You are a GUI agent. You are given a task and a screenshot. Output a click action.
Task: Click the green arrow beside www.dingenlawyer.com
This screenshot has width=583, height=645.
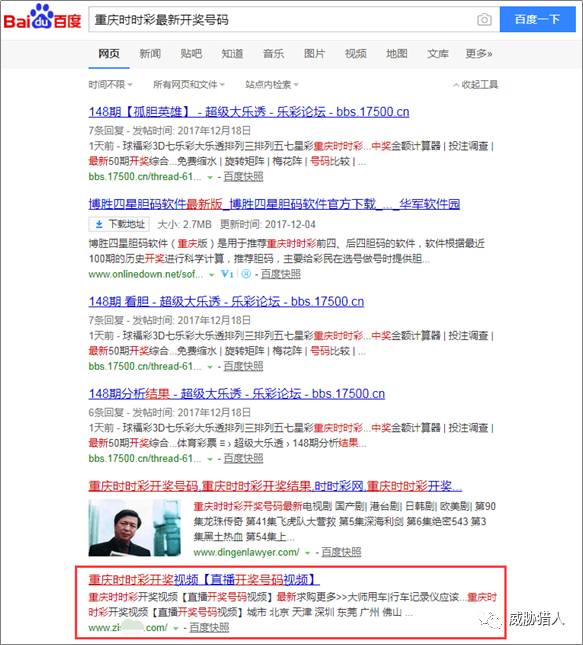(307, 553)
